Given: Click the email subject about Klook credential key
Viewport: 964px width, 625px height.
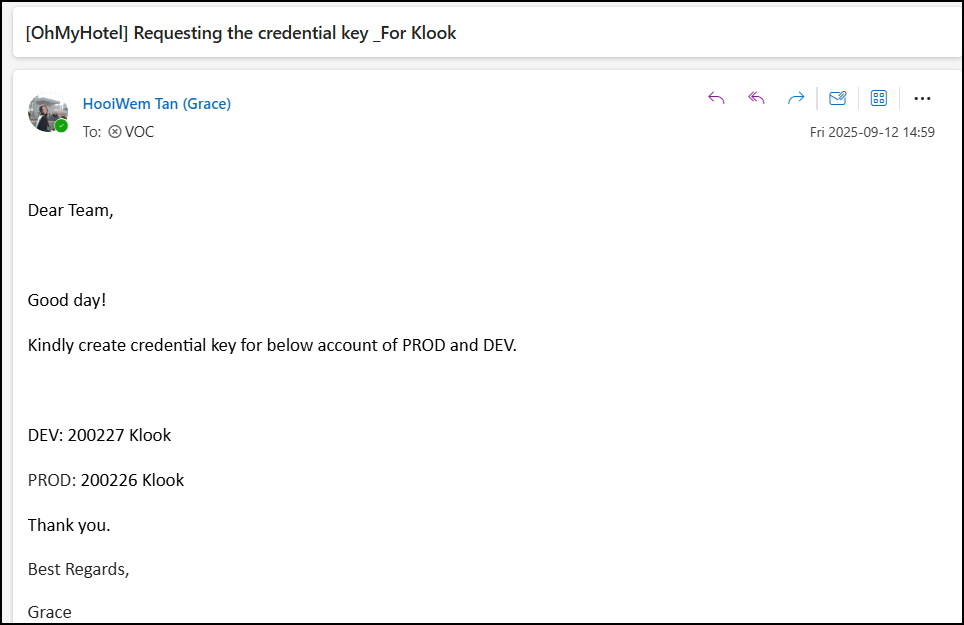Looking at the screenshot, I should coord(241,33).
